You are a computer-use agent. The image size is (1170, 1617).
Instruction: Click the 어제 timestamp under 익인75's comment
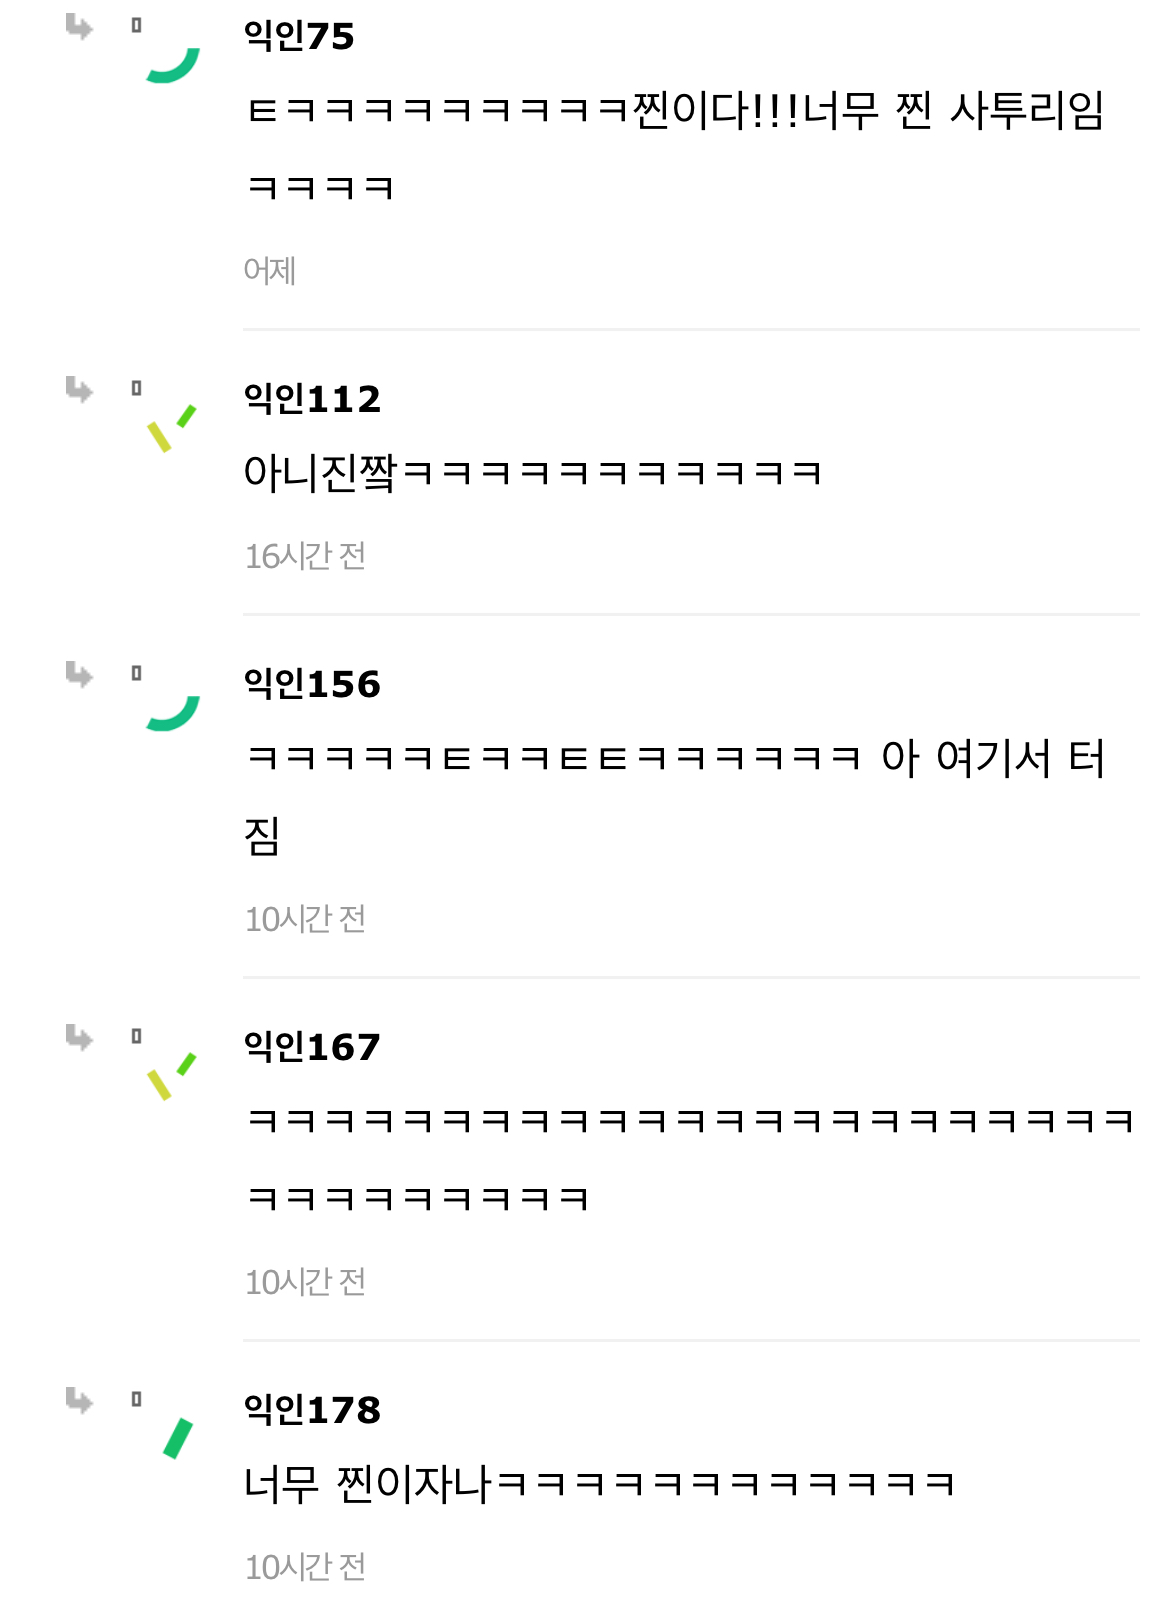point(269,271)
